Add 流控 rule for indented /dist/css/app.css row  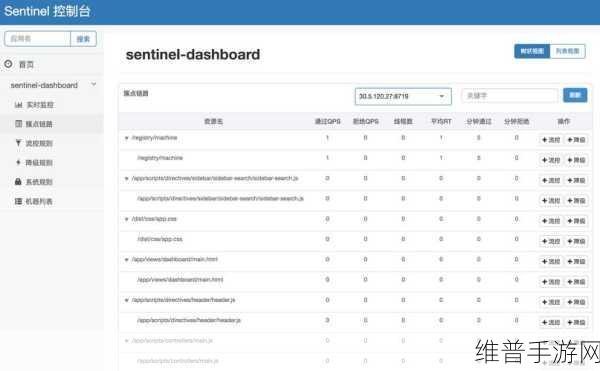(x=551, y=241)
